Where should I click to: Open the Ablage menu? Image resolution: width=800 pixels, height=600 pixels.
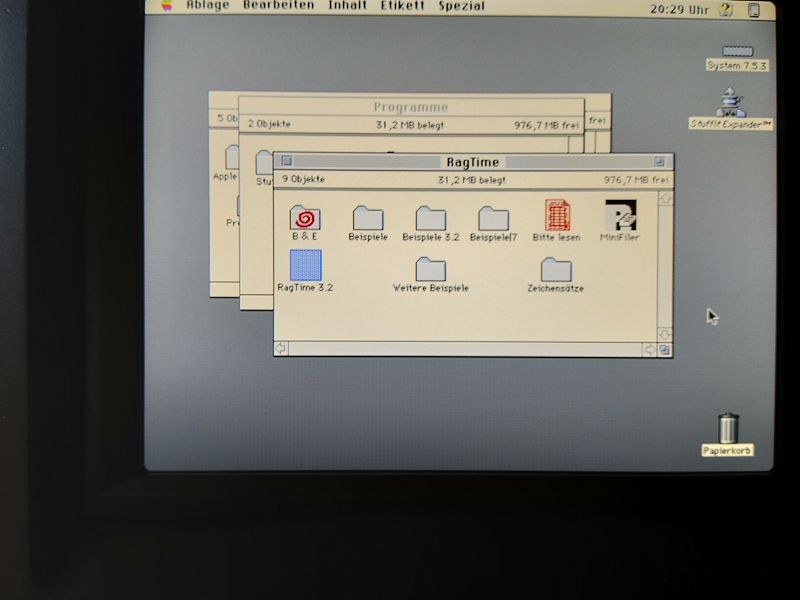(208, 6)
